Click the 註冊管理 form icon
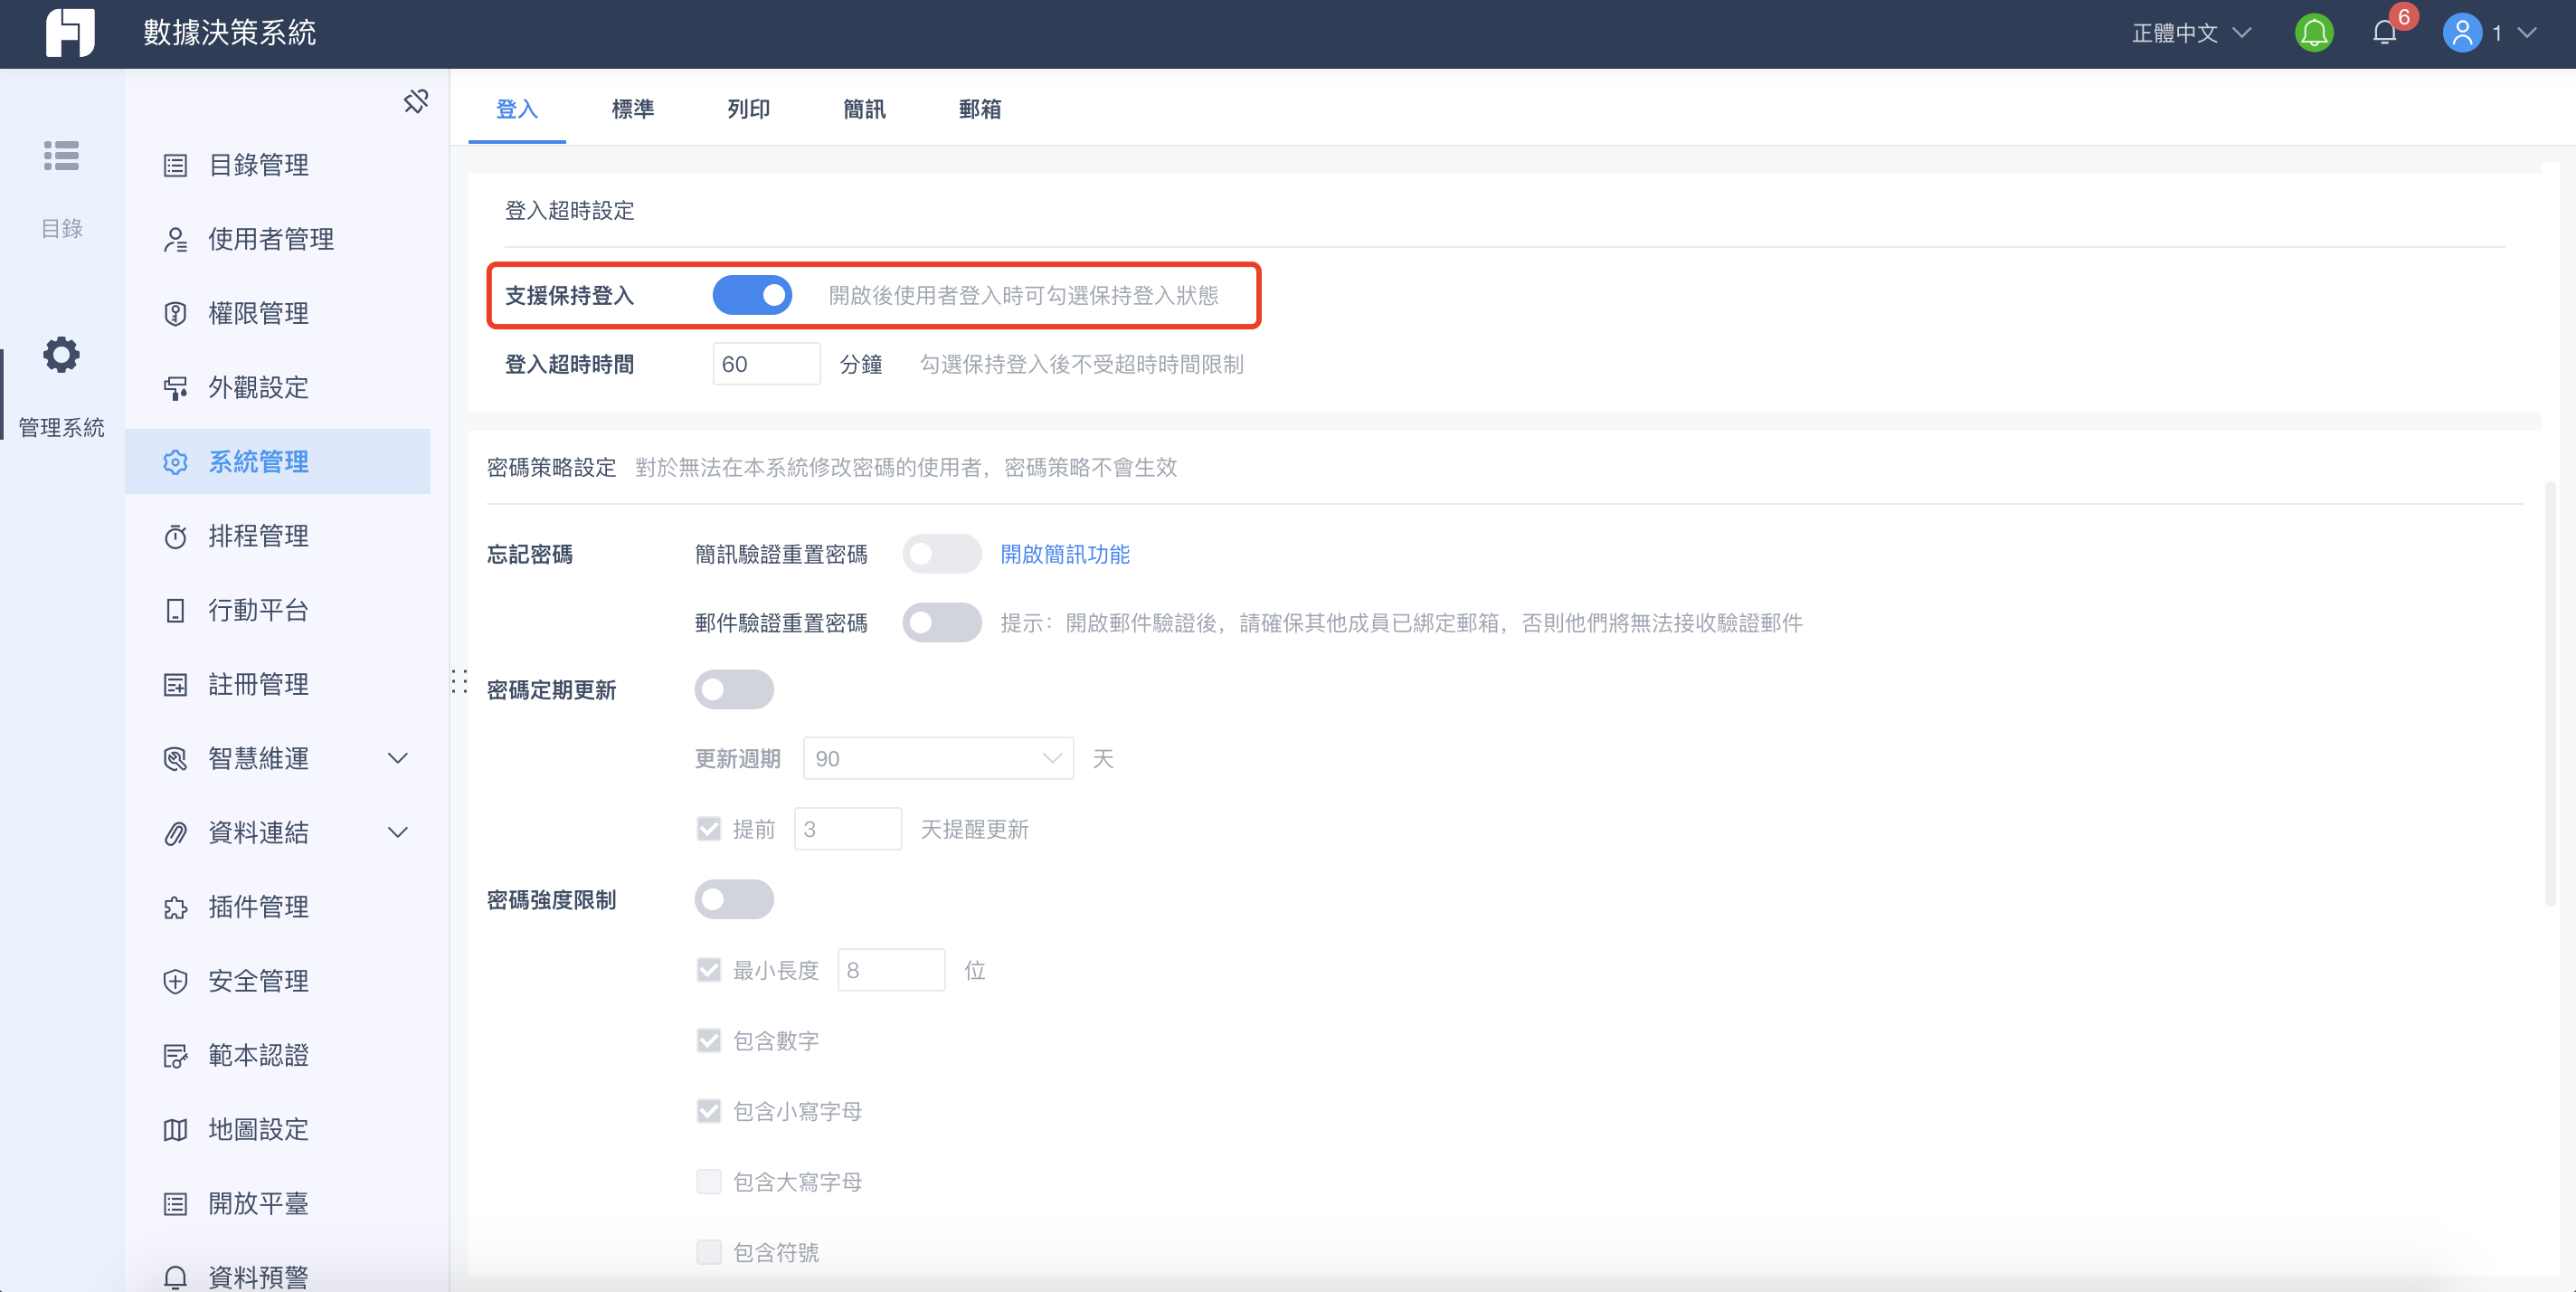Image resolution: width=2576 pixels, height=1292 pixels. pyautogui.click(x=175, y=685)
